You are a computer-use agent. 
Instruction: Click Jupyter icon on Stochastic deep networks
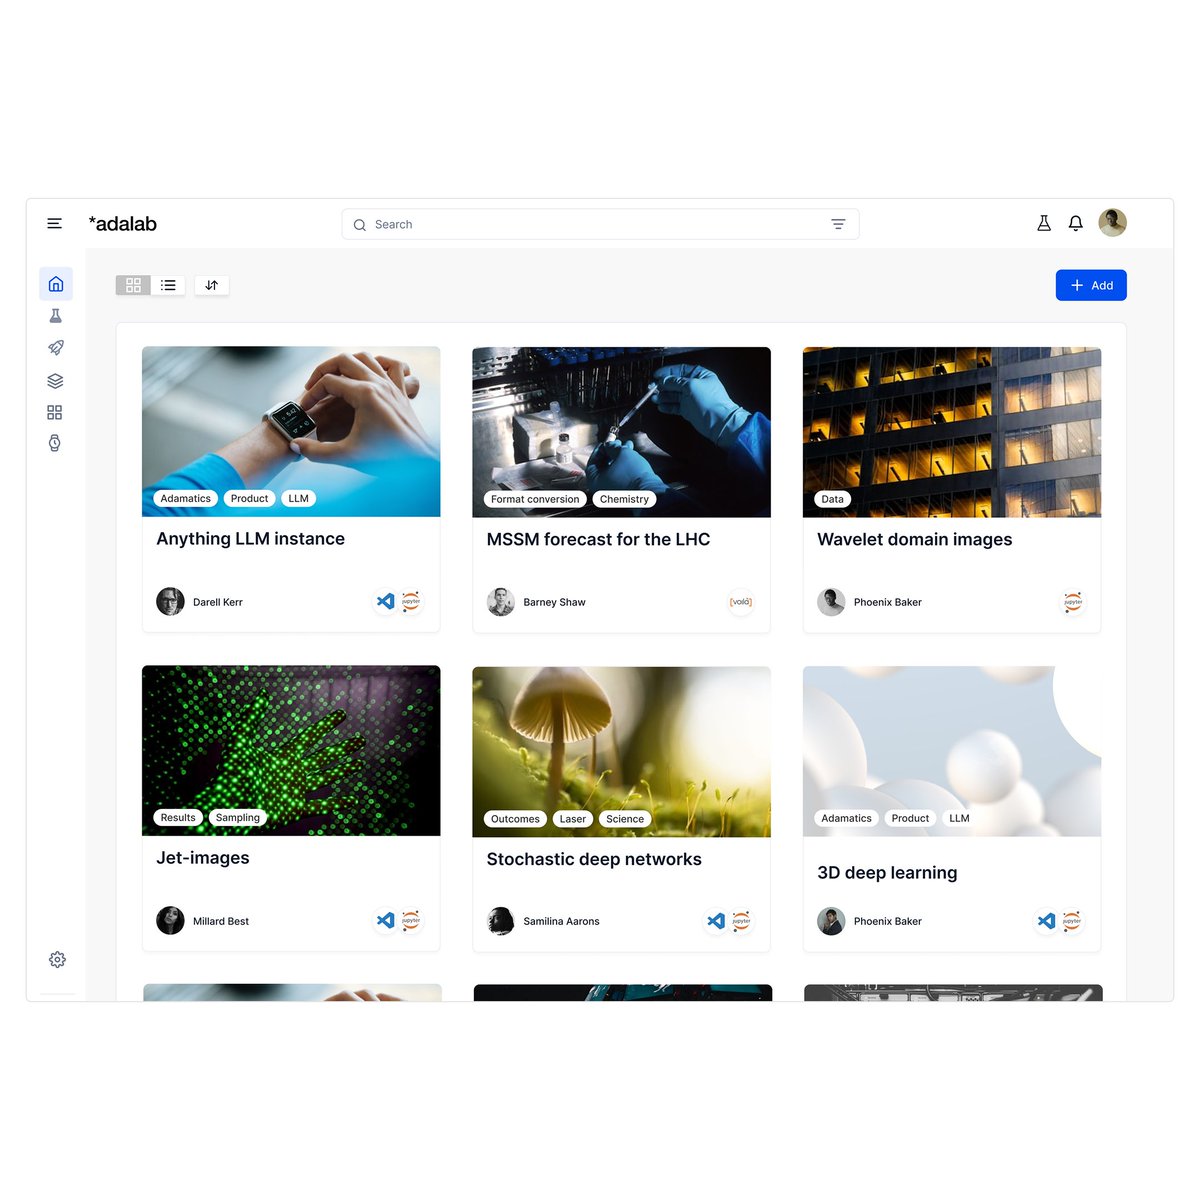click(741, 921)
